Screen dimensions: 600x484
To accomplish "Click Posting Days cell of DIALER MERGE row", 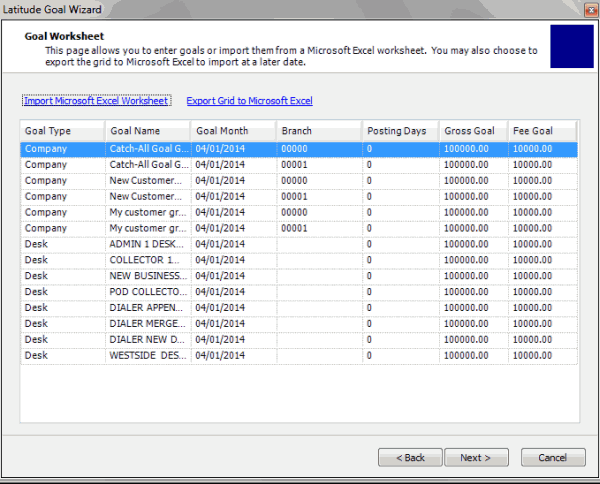I will coord(400,324).
